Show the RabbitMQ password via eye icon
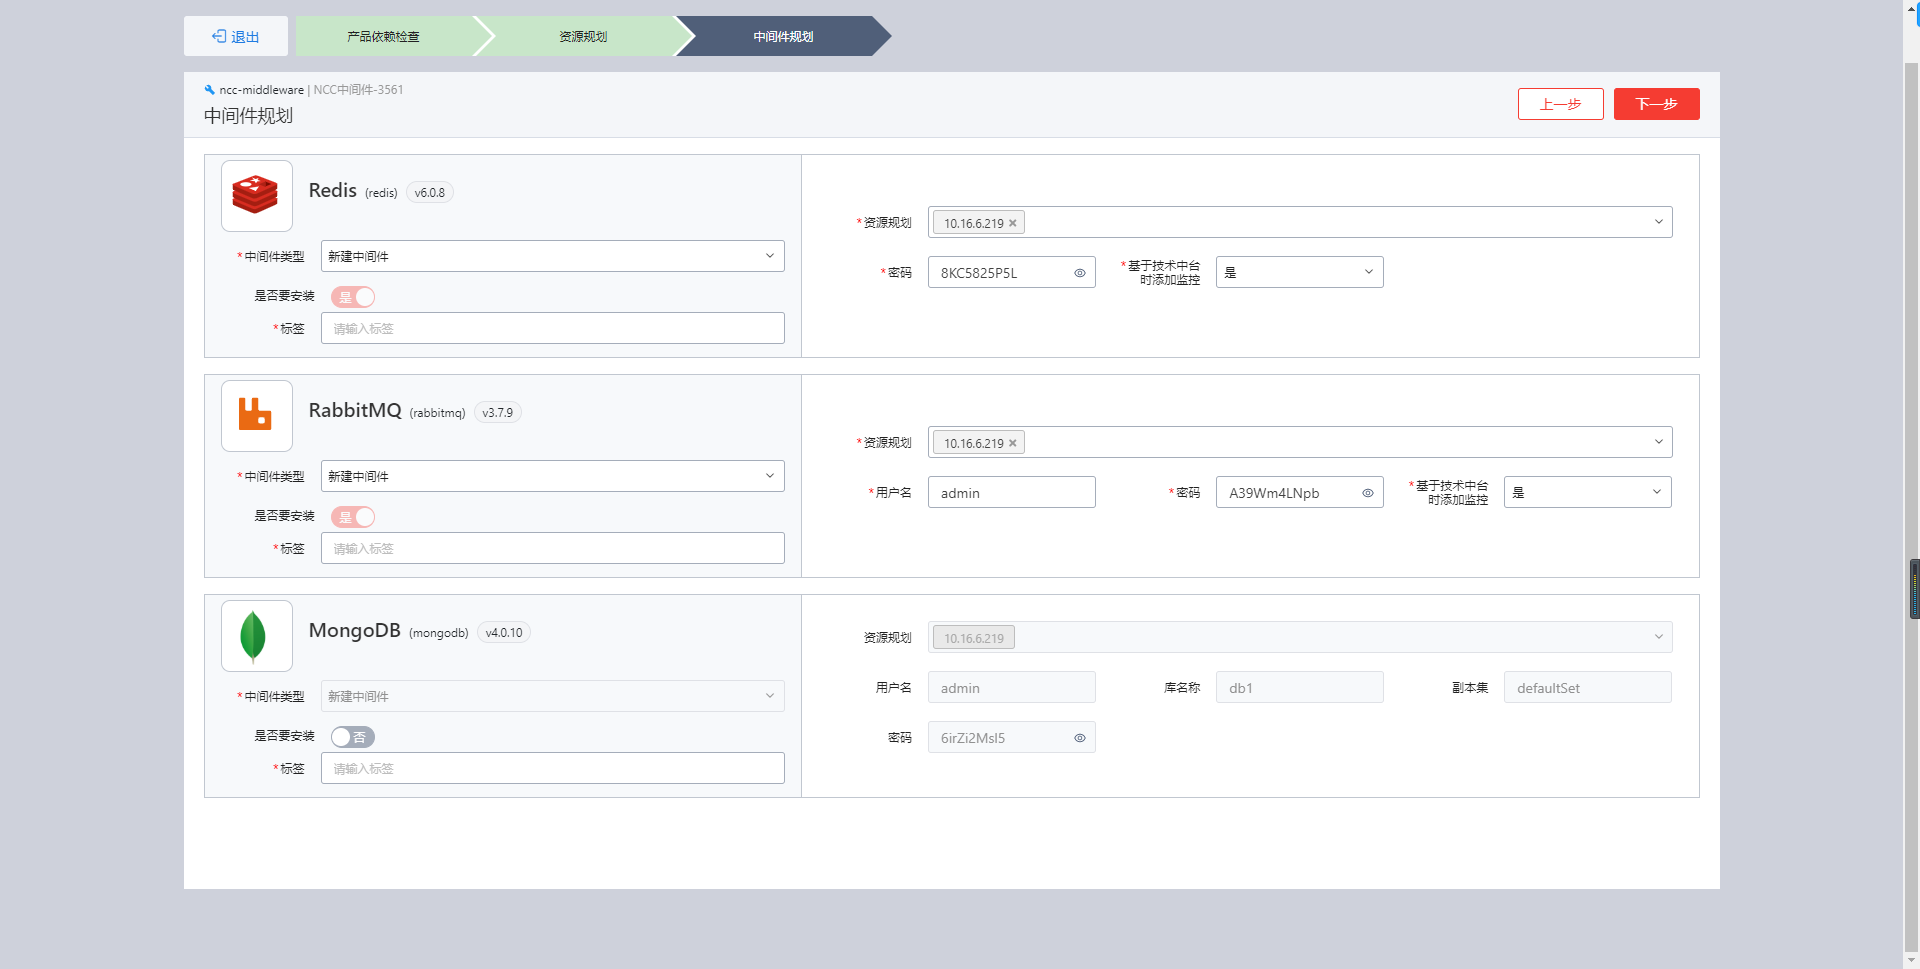The height and width of the screenshot is (969, 1920). (x=1368, y=493)
